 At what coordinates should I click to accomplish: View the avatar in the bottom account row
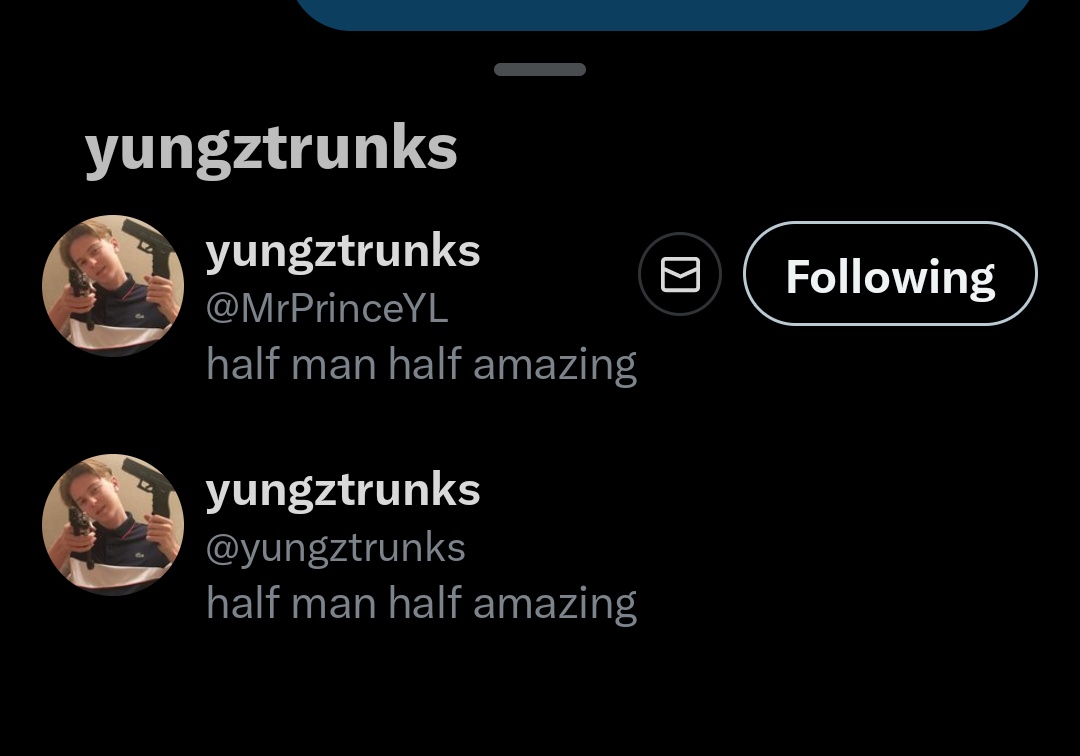(x=113, y=525)
